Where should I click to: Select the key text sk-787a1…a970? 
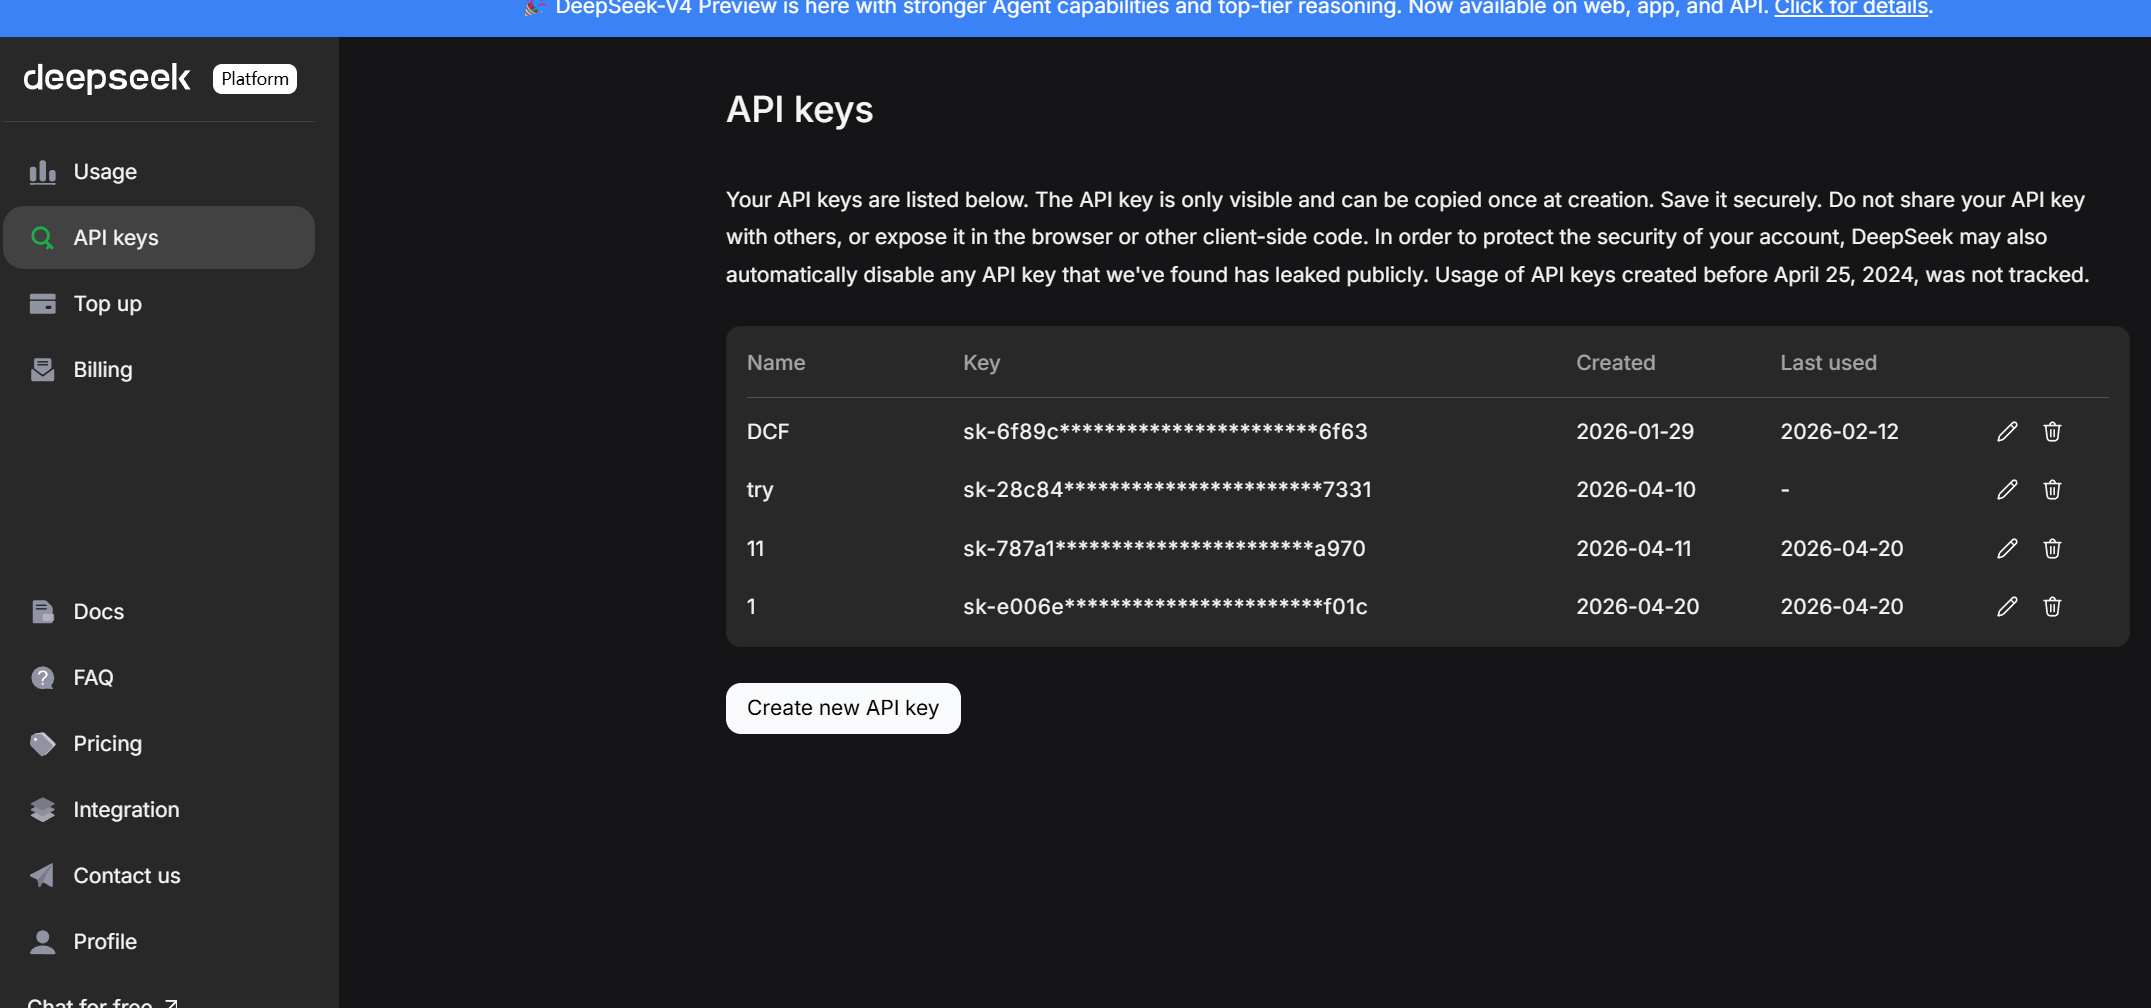(x=1164, y=549)
